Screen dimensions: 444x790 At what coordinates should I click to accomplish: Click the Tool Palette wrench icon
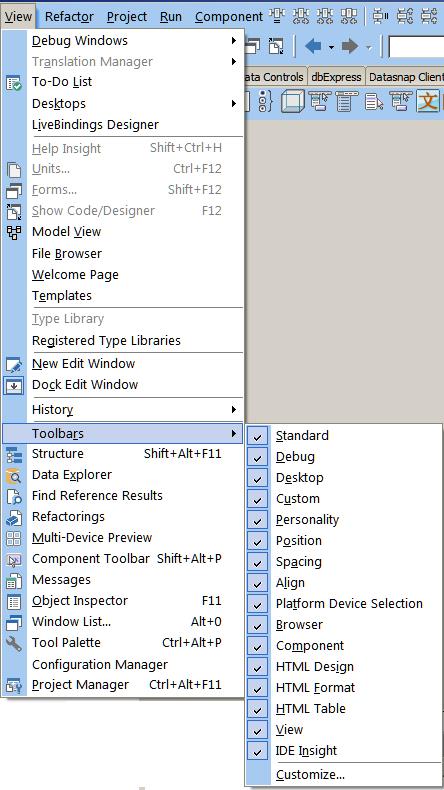pyautogui.click(x=14, y=643)
